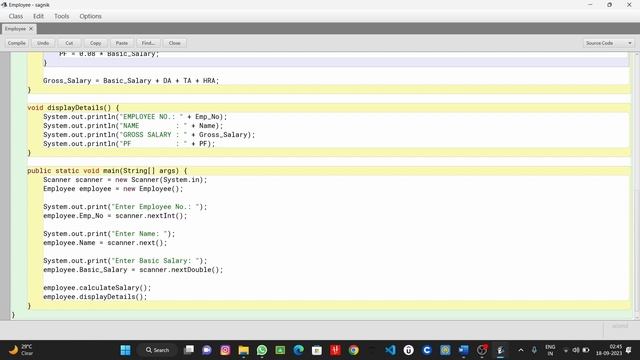Click the 'Enter Basic Salary' print line

coord(125,261)
